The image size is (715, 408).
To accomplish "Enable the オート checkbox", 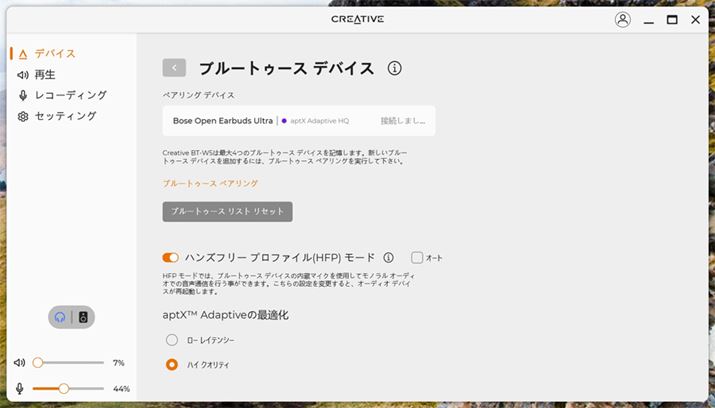I will click(417, 258).
